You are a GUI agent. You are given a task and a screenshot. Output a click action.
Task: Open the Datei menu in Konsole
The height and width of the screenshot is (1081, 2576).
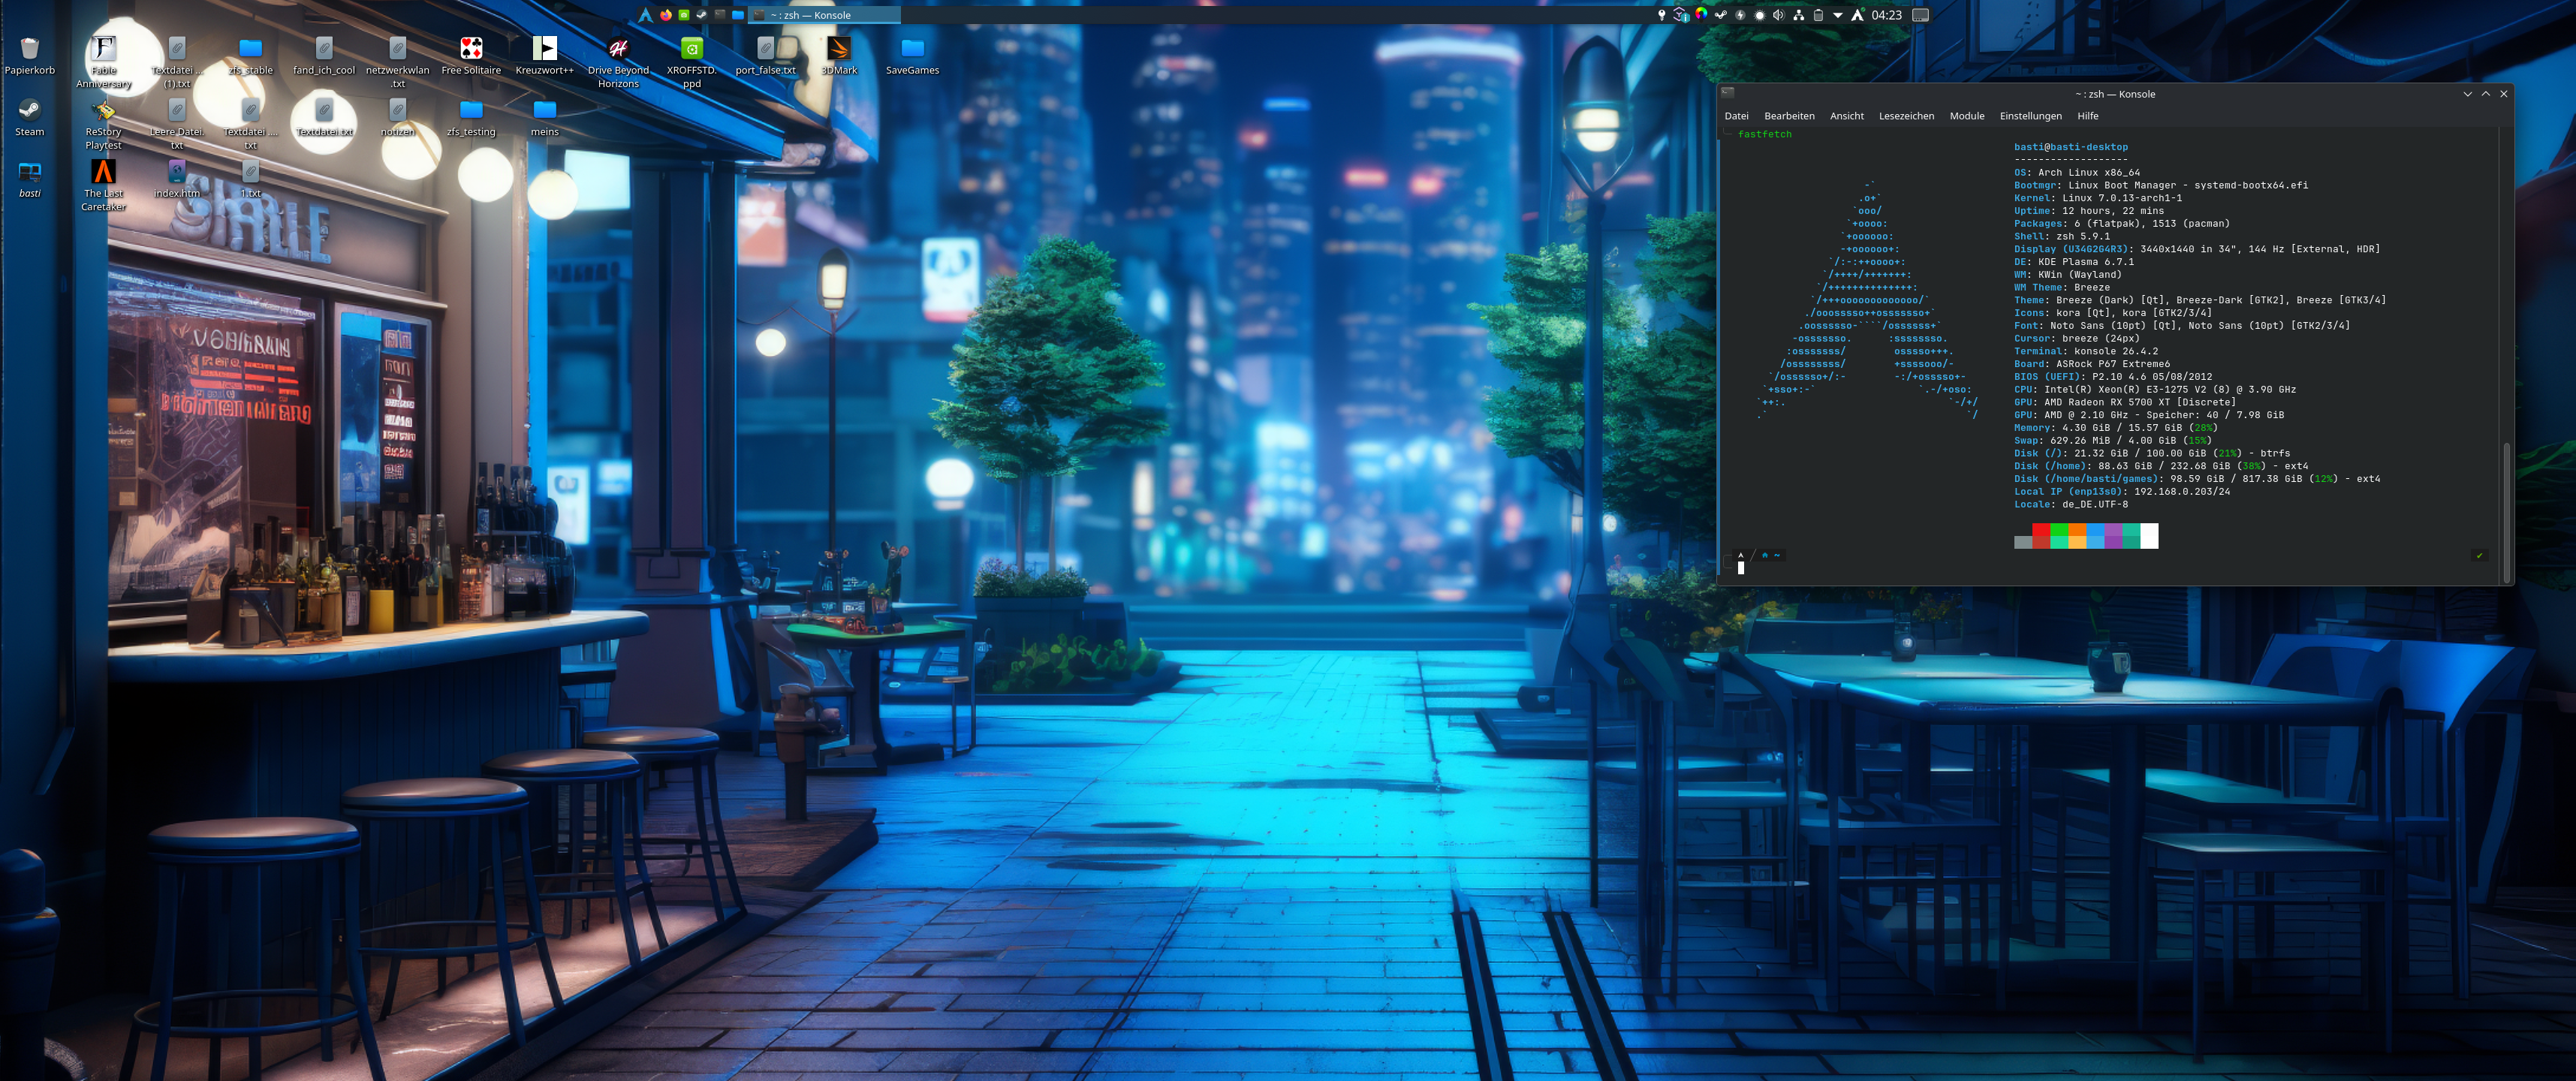[x=1737, y=116]
